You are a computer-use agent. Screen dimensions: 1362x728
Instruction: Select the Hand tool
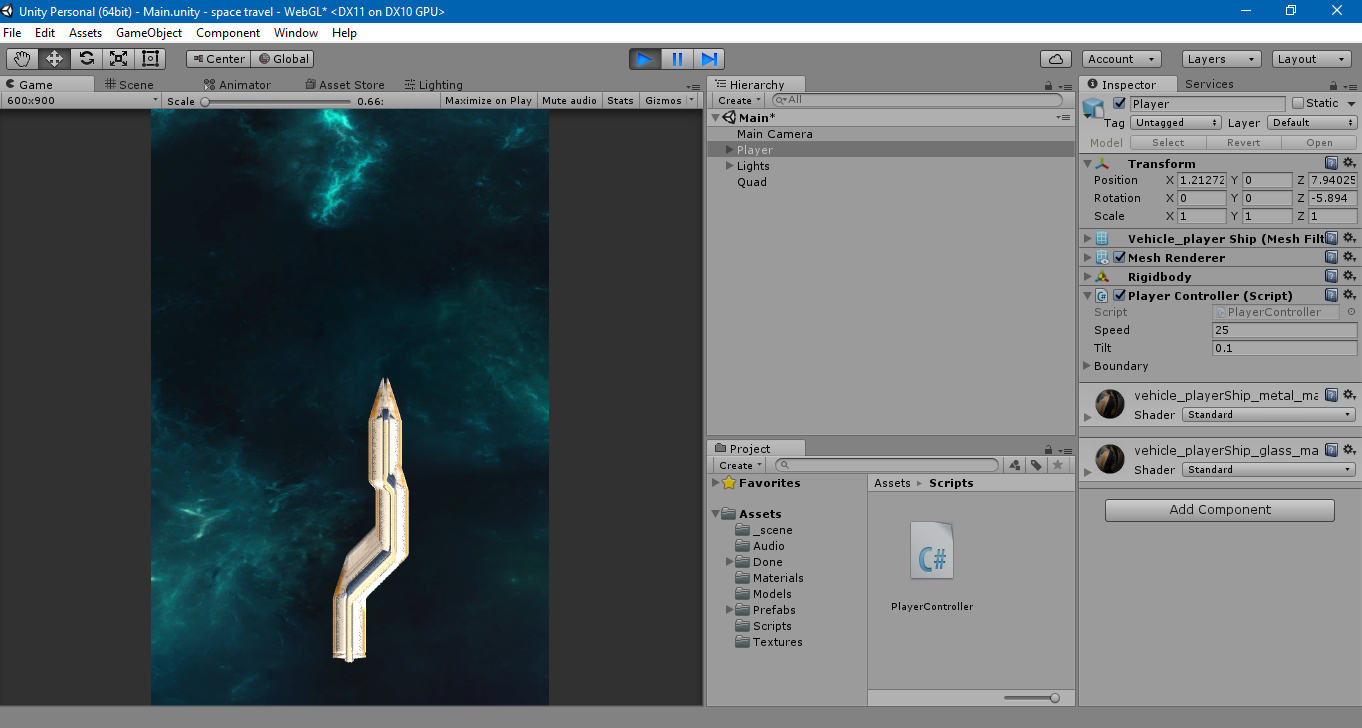click(x=22, y=59)
